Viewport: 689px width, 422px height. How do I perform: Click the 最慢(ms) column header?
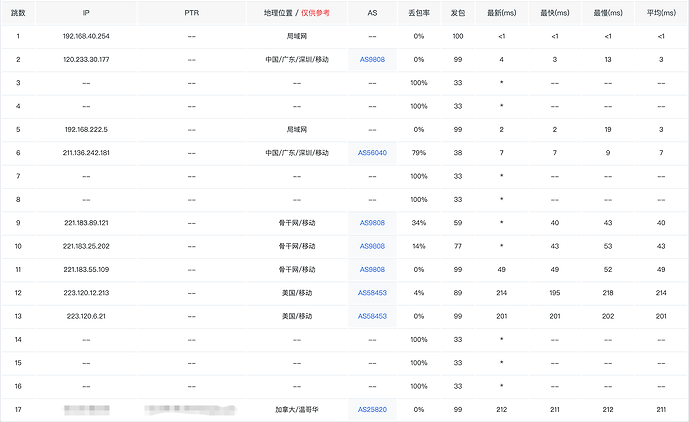(608, 13)
